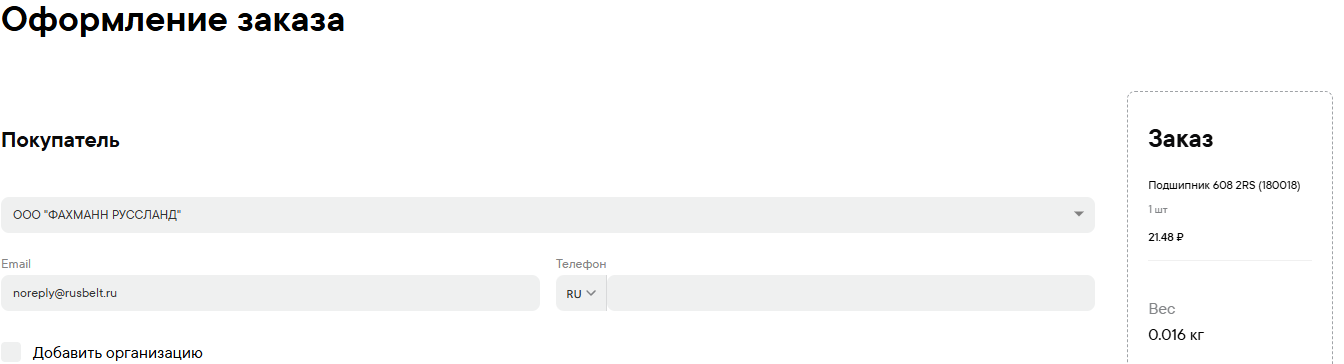Click the Вес label in order summary
The width and height of the screenshot is (1344, 364).
tap(1162, 309)
